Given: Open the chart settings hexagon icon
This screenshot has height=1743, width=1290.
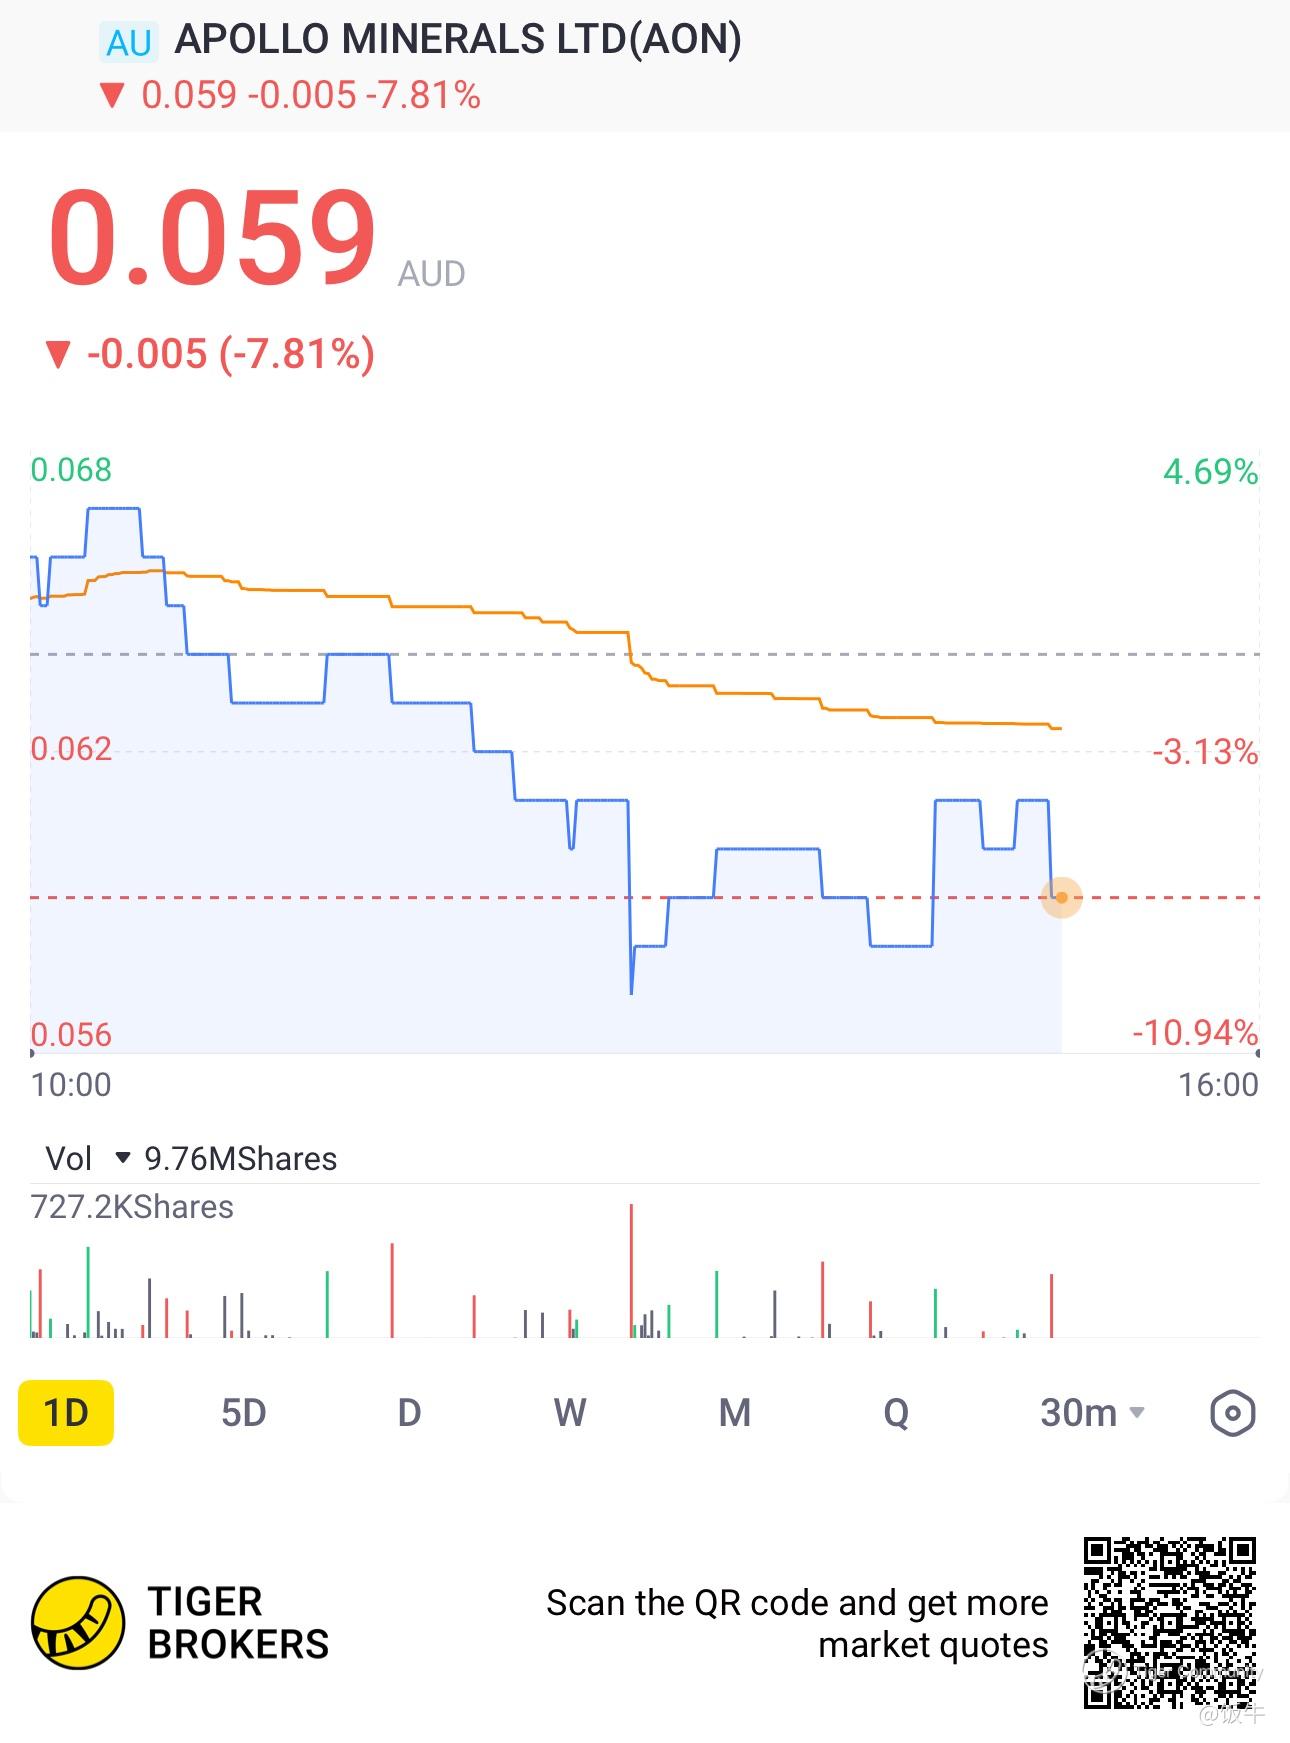Looking at the screenshot, I should click(x=1232, y=1413).
